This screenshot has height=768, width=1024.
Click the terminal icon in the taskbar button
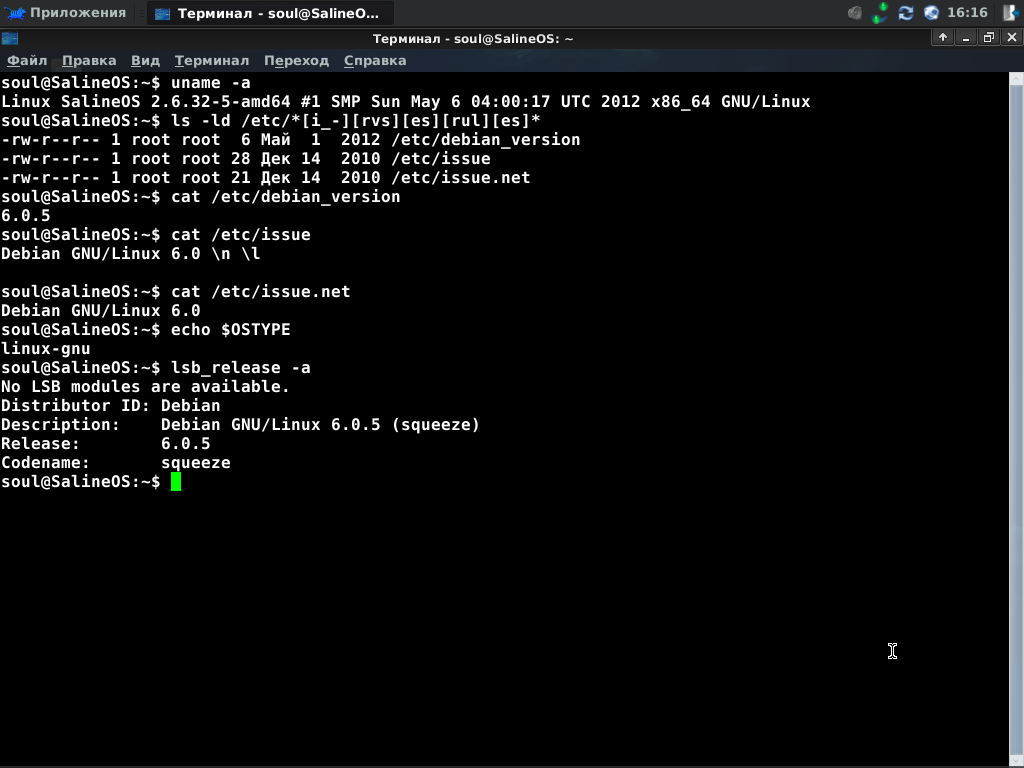(x=163, y=14)
